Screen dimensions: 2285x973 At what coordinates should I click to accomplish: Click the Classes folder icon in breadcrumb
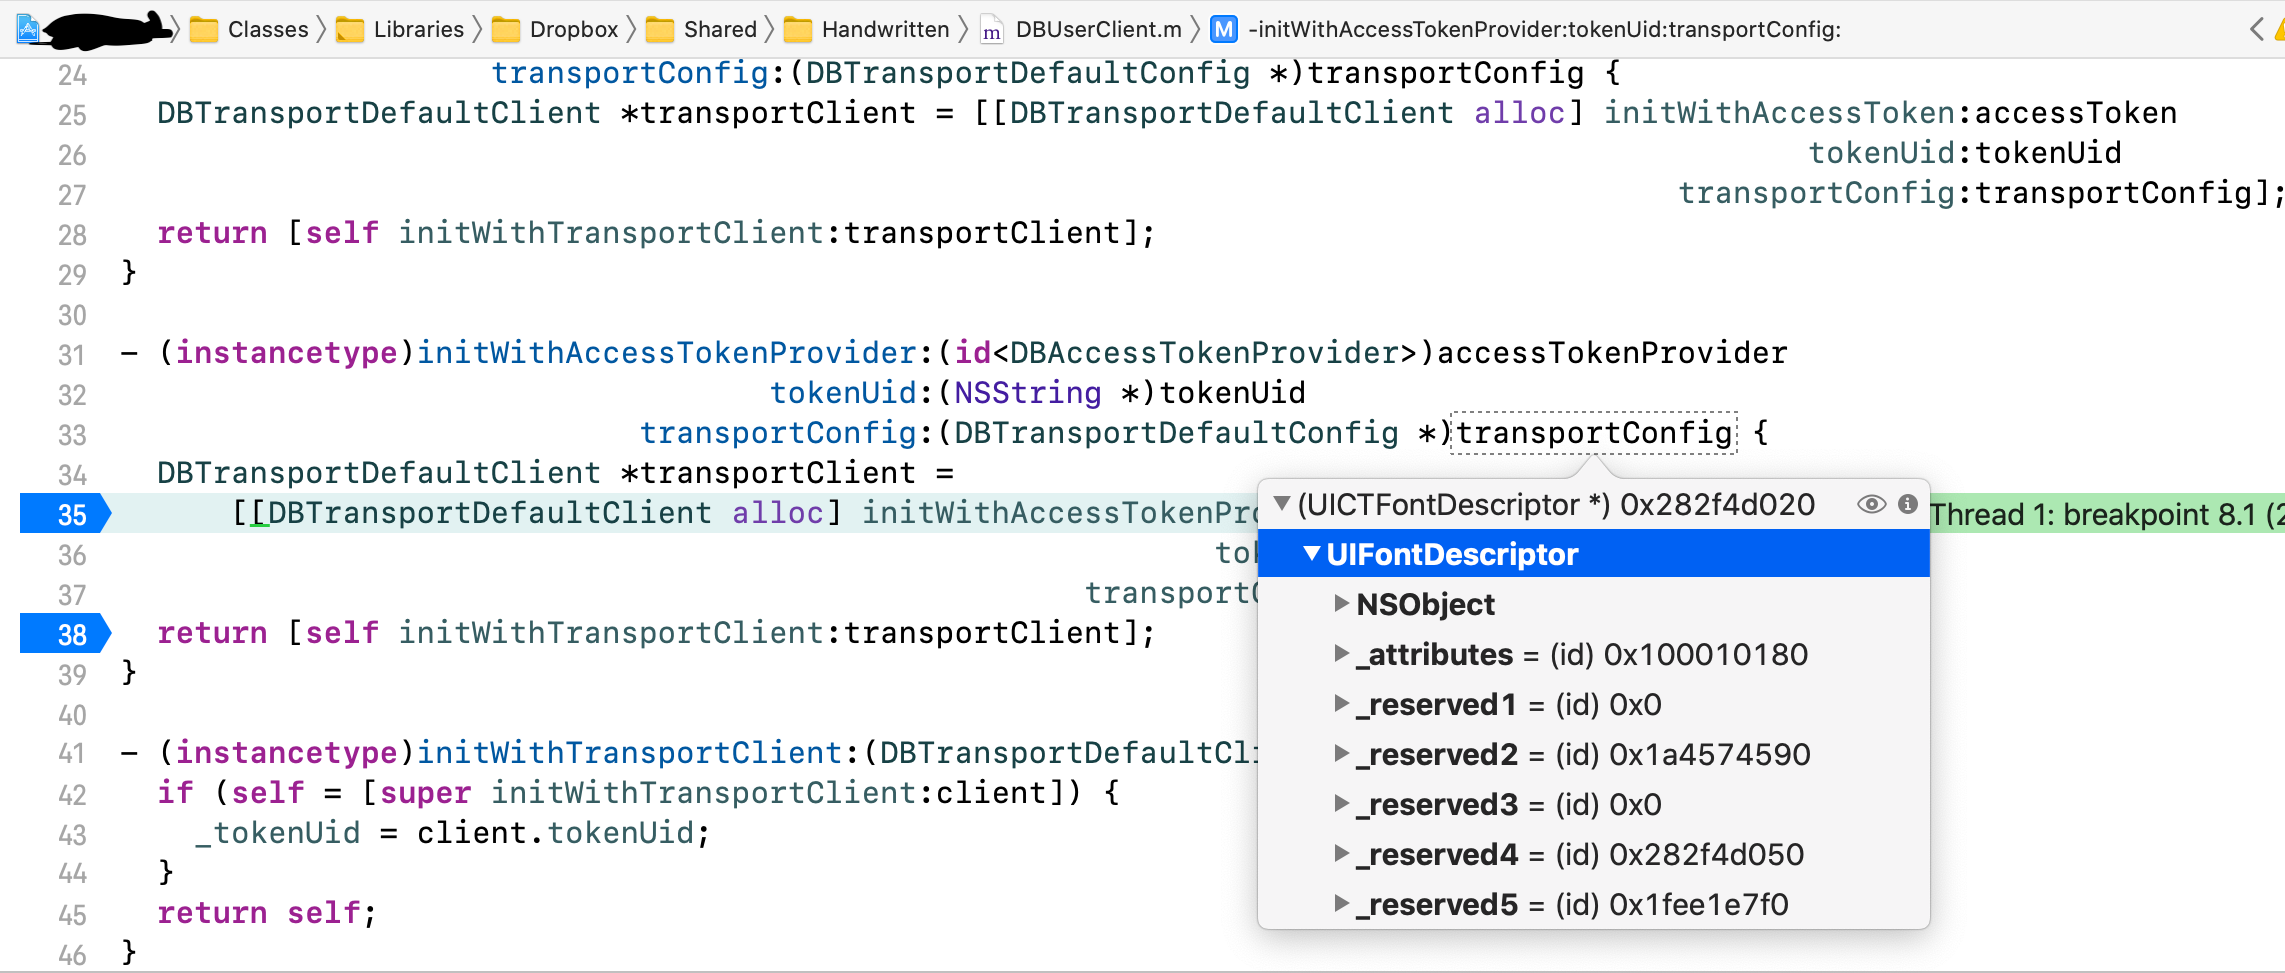point(204,30)
